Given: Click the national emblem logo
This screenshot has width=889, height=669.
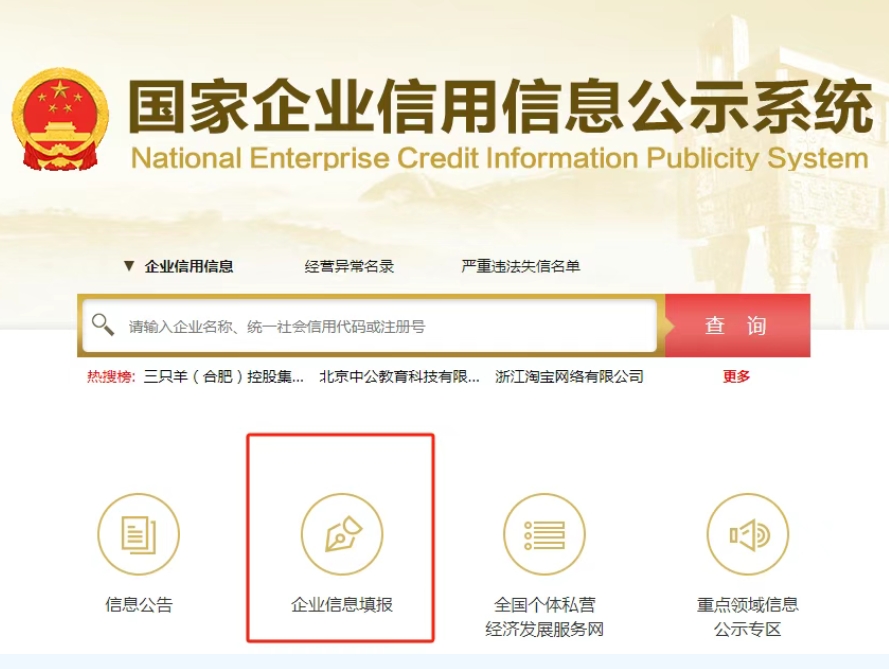Looking at the screenshot, I should tap(60, 118).
